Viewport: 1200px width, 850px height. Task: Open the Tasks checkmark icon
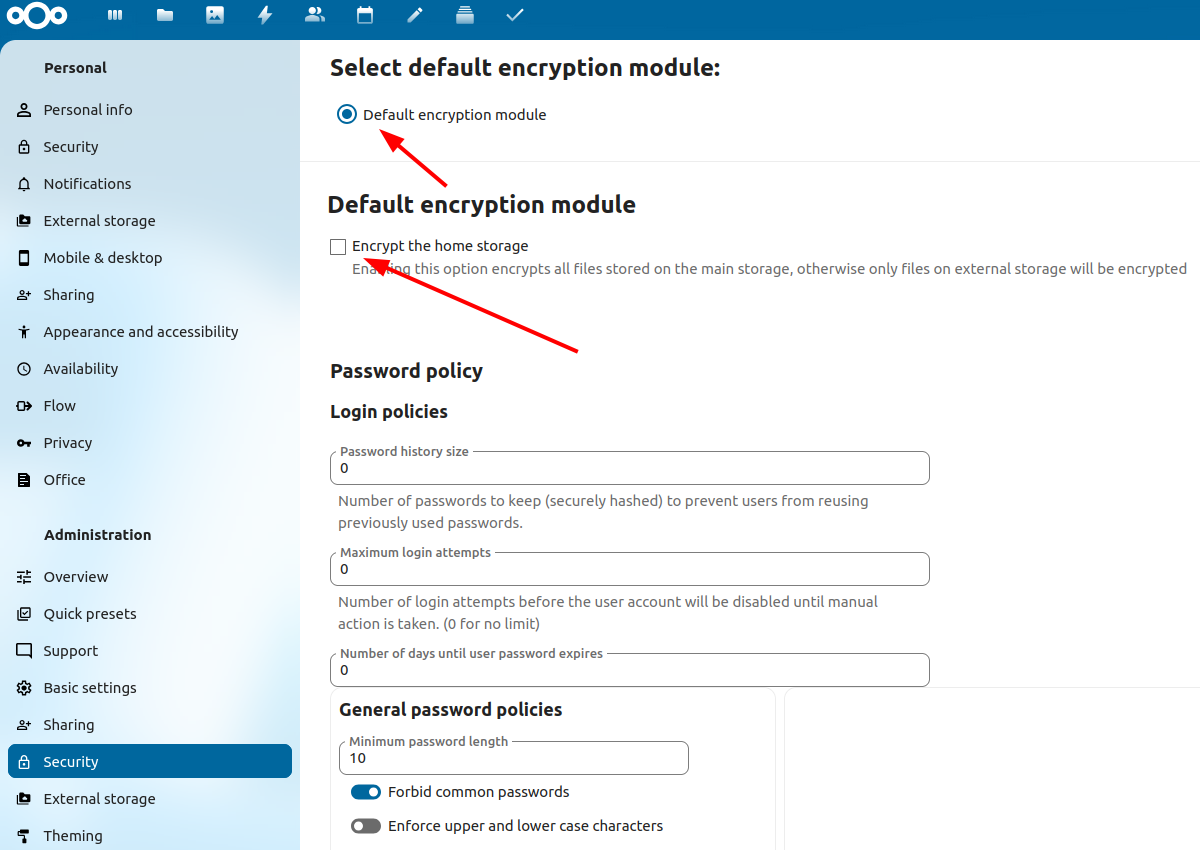(514, 15)
